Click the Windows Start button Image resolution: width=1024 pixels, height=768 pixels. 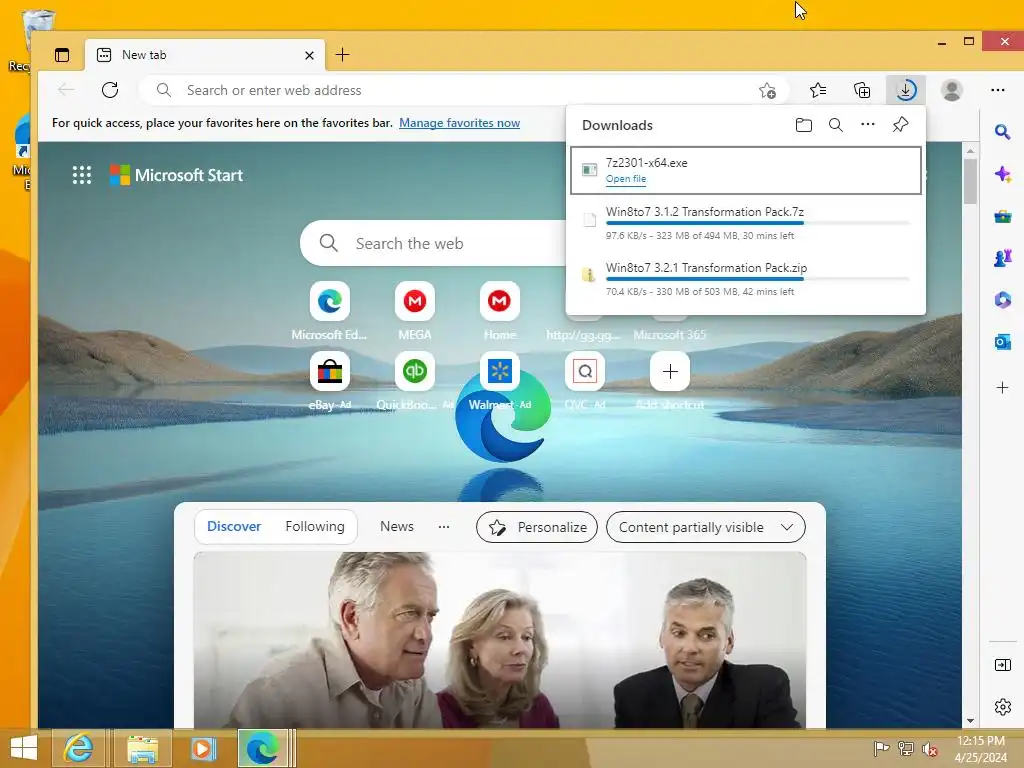click(24, 748)
